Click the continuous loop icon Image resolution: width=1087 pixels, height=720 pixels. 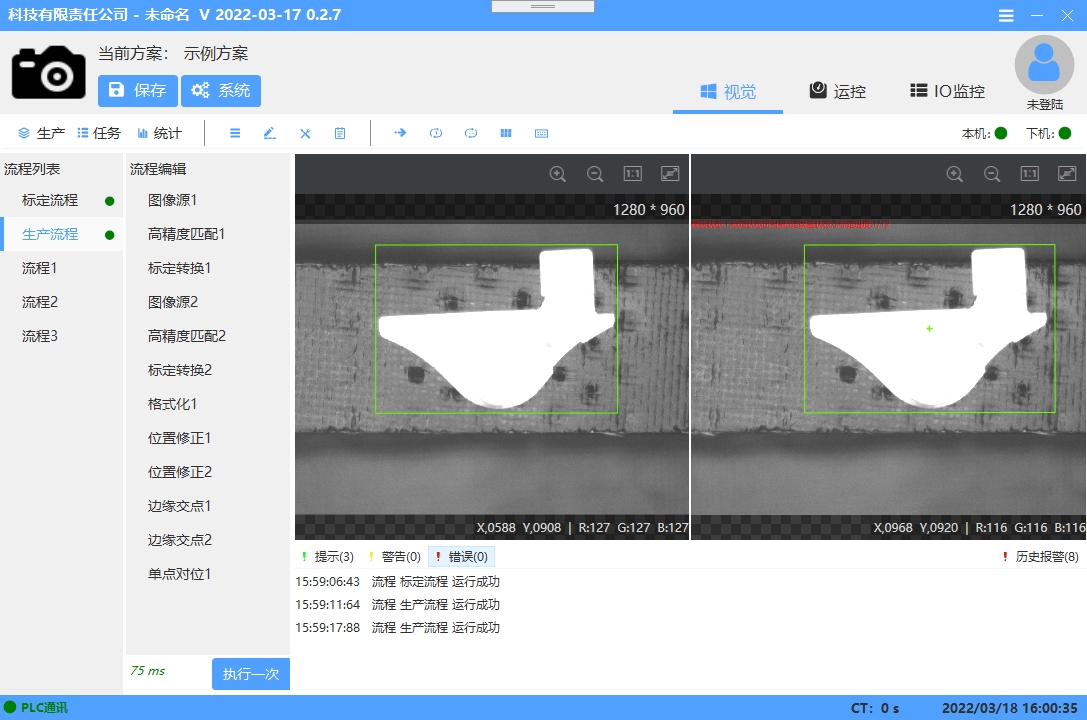(x=471, y=133)
